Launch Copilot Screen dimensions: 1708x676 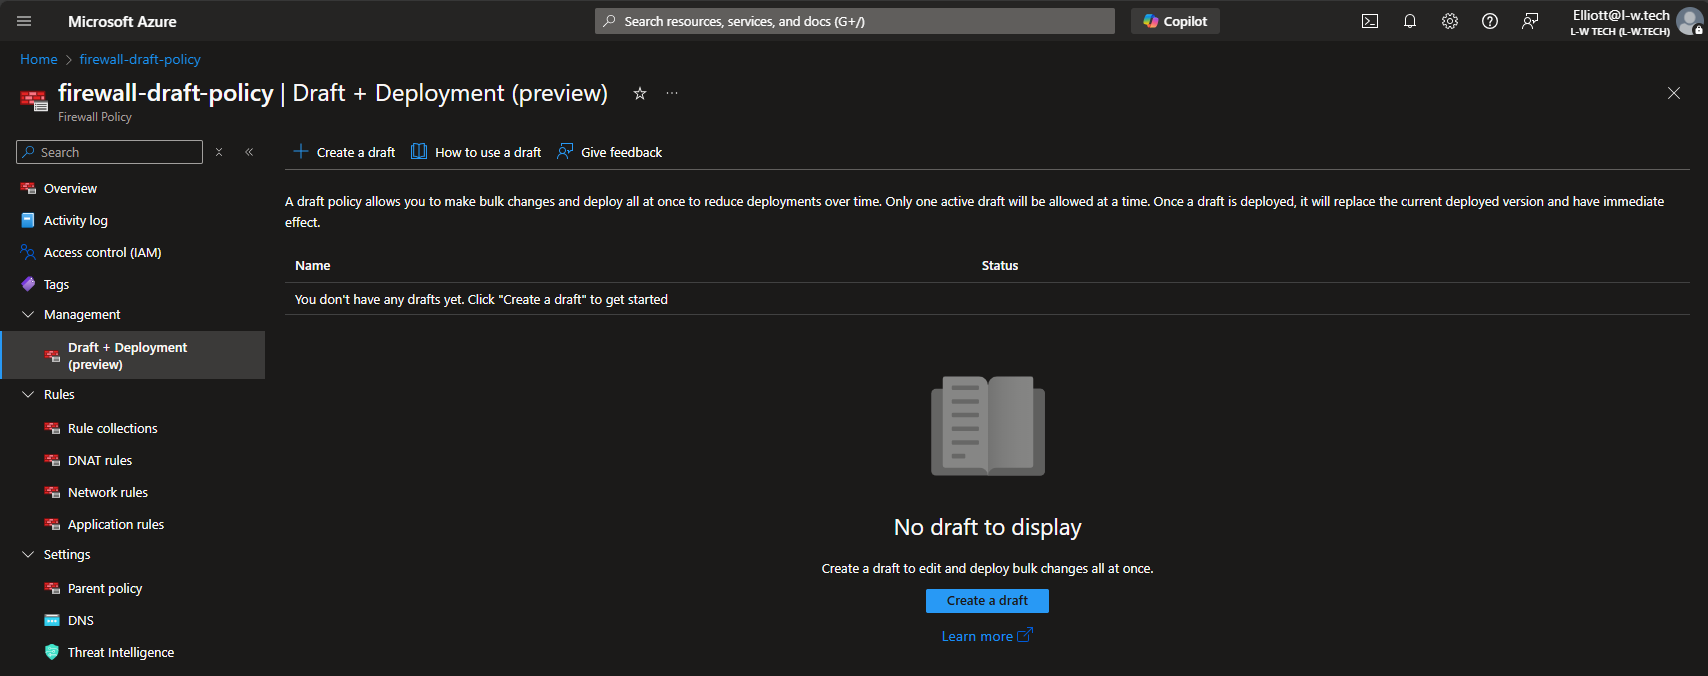(x=1175, y=21)
